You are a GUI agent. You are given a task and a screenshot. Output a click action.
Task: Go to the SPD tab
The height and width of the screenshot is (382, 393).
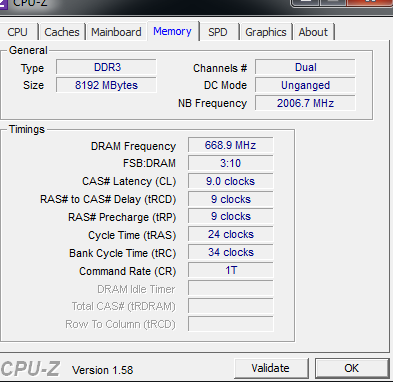218,32
